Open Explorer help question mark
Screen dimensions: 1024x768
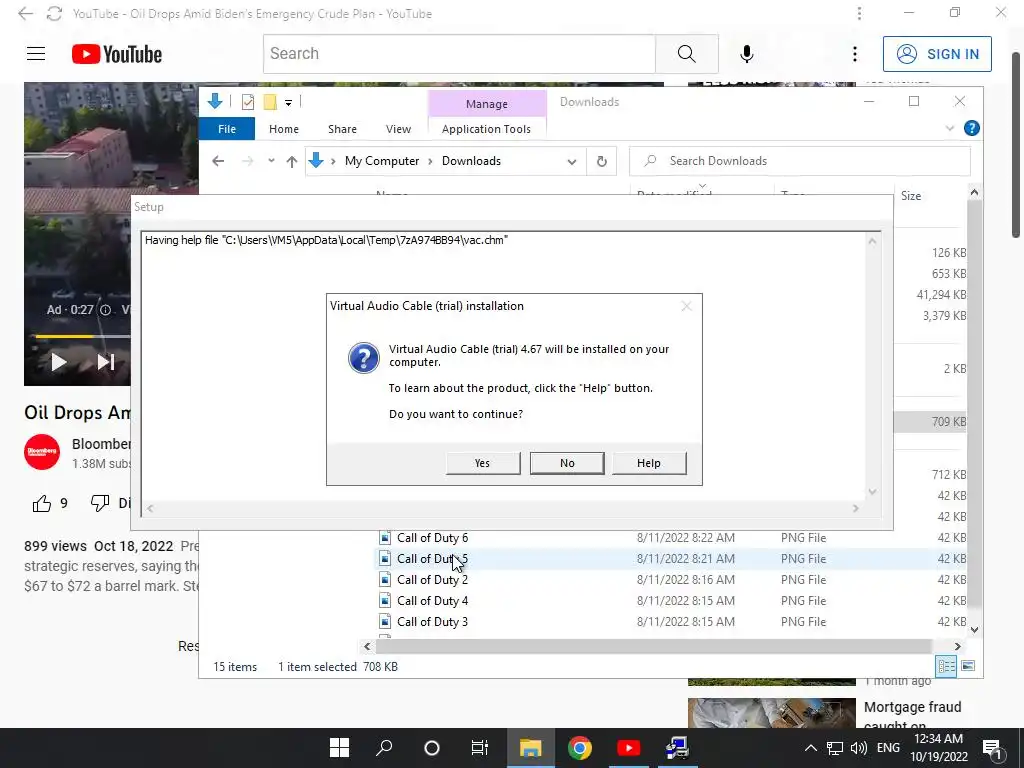click(971, 128)
